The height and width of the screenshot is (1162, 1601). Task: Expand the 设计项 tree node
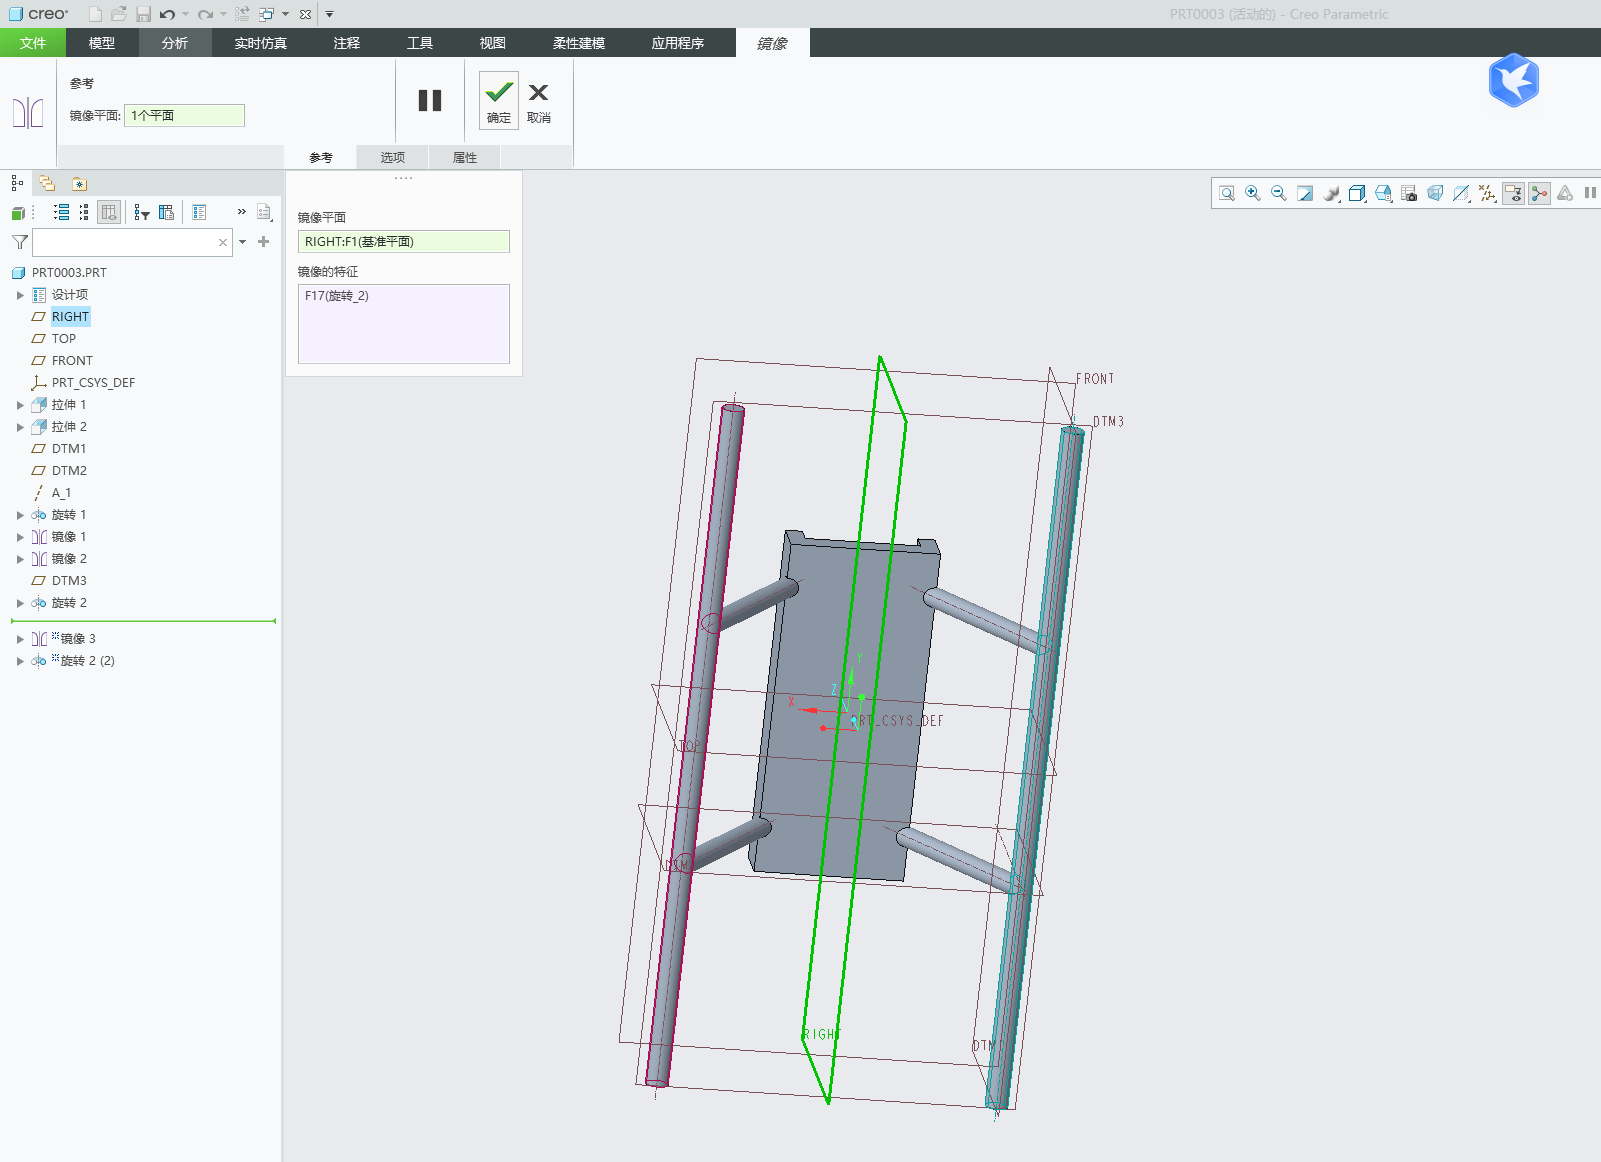pos(20,295)
